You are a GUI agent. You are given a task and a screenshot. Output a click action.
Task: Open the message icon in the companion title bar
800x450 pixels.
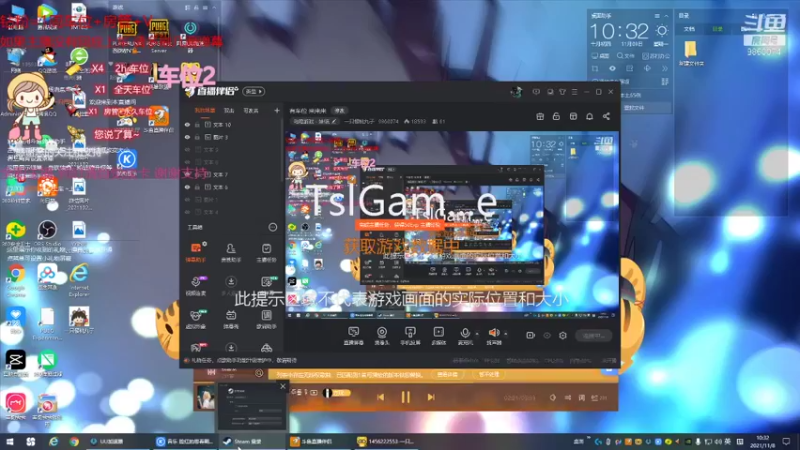pos(536,92)
